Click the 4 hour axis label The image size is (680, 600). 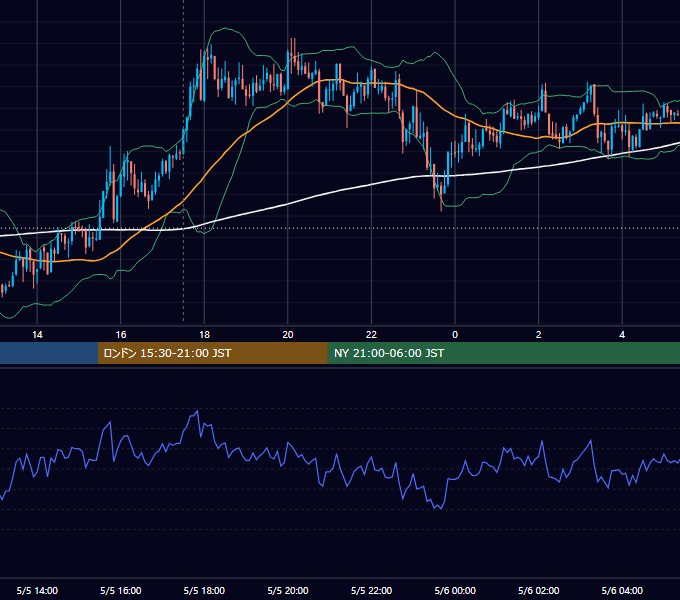(x=622, y=335)
